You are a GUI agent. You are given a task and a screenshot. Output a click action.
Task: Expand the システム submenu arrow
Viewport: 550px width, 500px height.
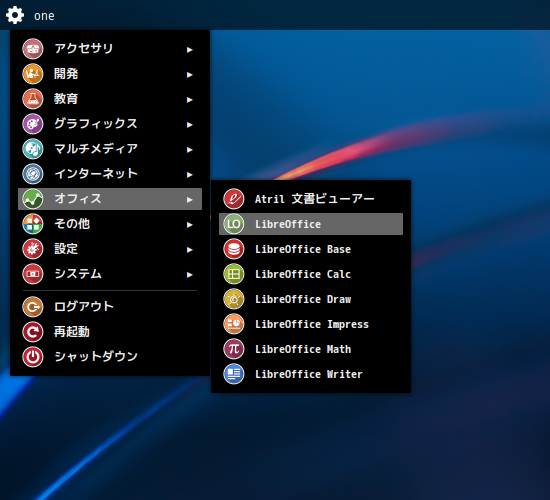click(x=190, y=275)
